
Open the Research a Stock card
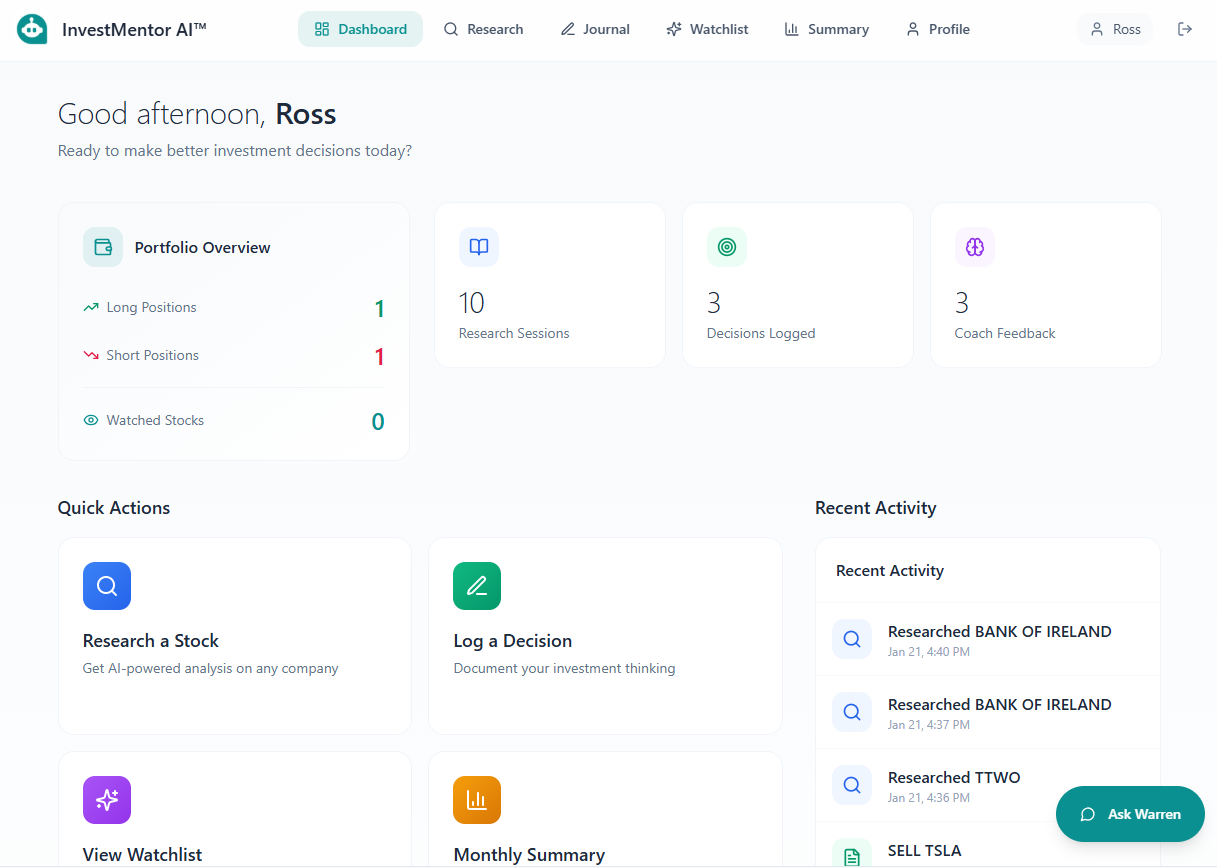pyautogui.click(x=235, y=636)
